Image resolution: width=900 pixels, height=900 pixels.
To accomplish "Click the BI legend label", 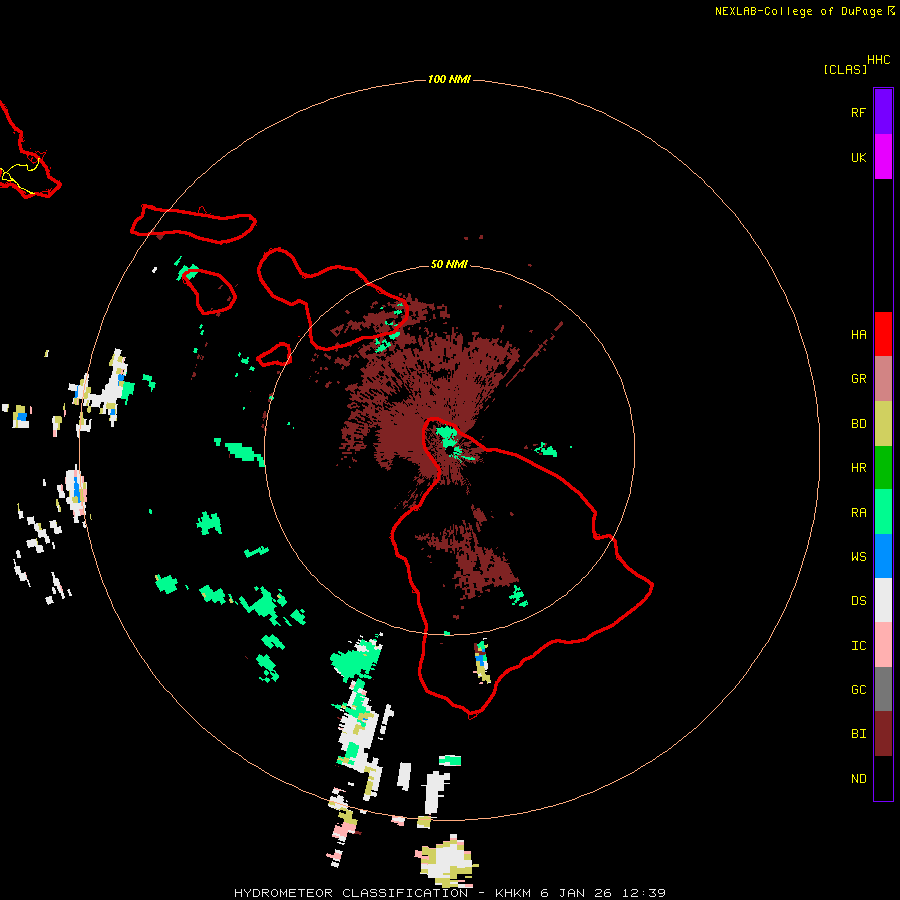I will click(858, 734).
